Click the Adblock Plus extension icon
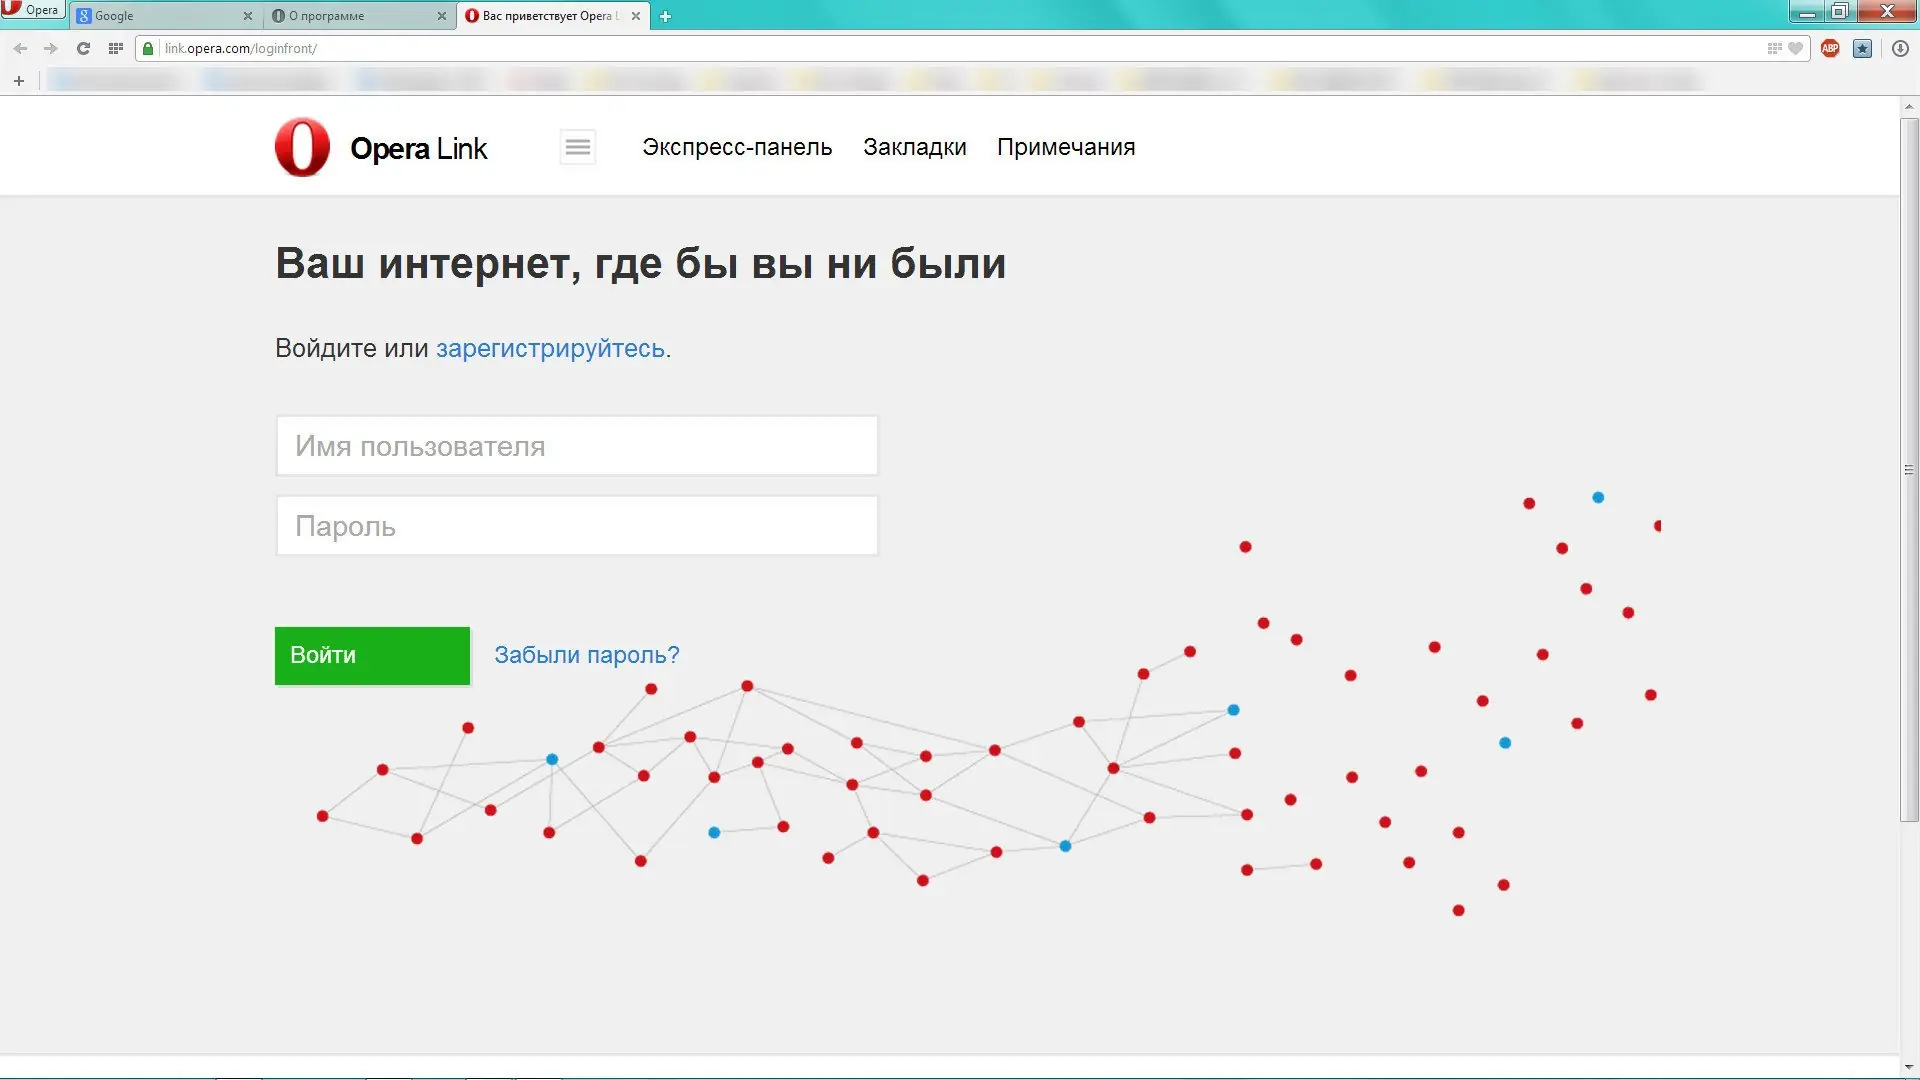This screenshot has height=1080, width=1920. pos(1830,48)
